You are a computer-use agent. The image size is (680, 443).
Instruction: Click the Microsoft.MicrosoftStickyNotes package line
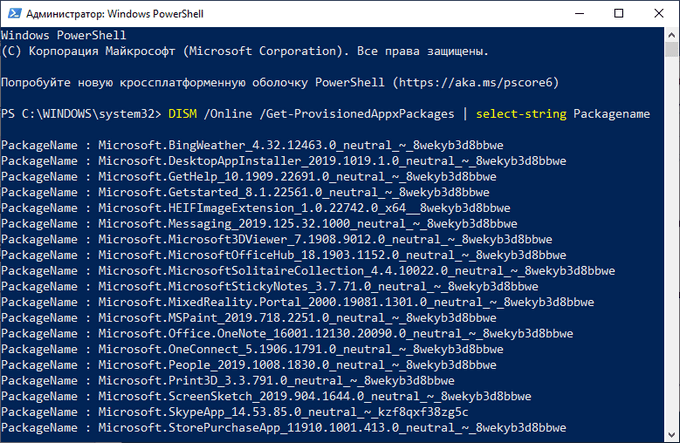pos(270,287)
